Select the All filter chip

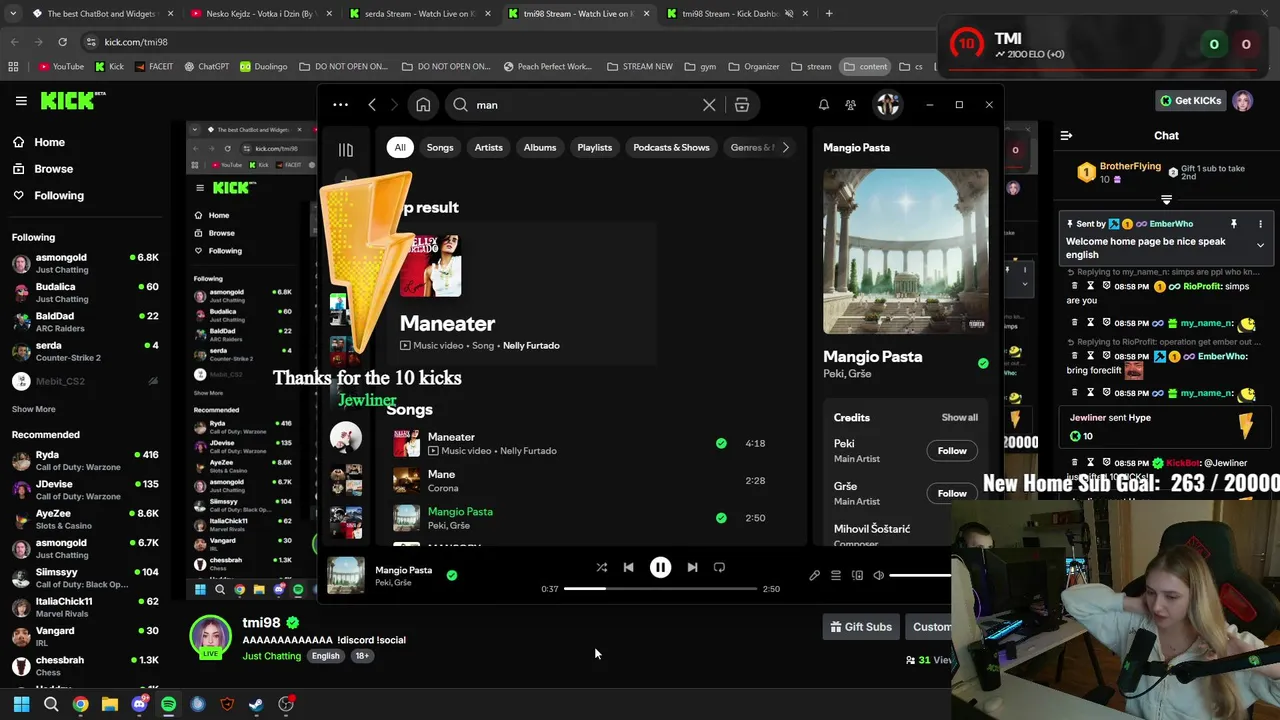click(400, 147)
